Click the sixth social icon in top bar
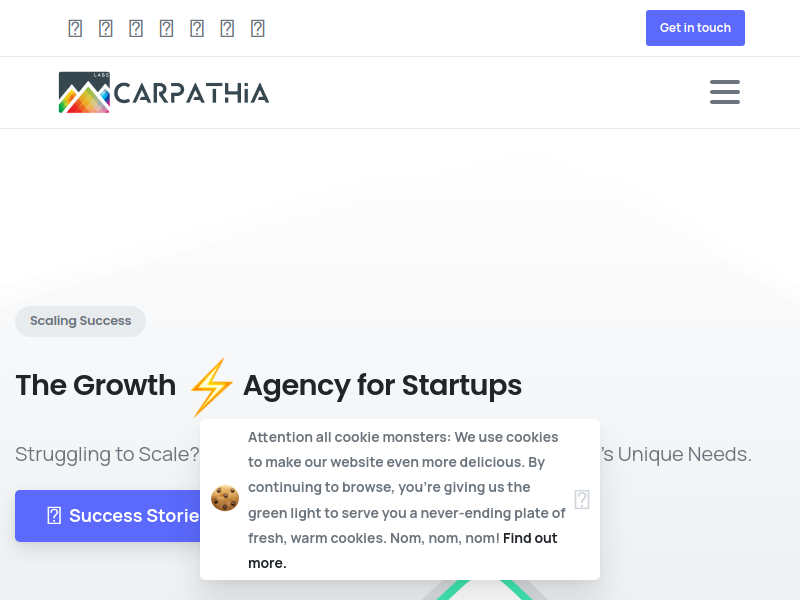This screenshot has width=800, height=600. [x=227, y=28]
